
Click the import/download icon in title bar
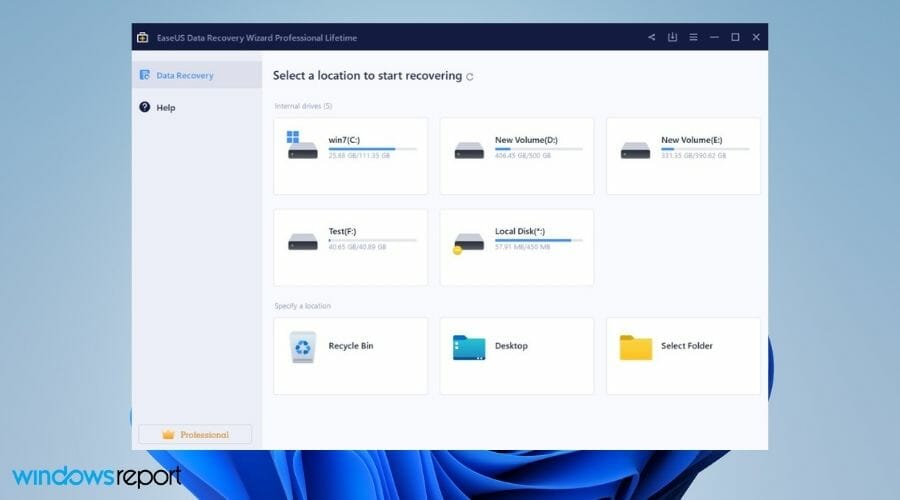(x=672, y=37)
